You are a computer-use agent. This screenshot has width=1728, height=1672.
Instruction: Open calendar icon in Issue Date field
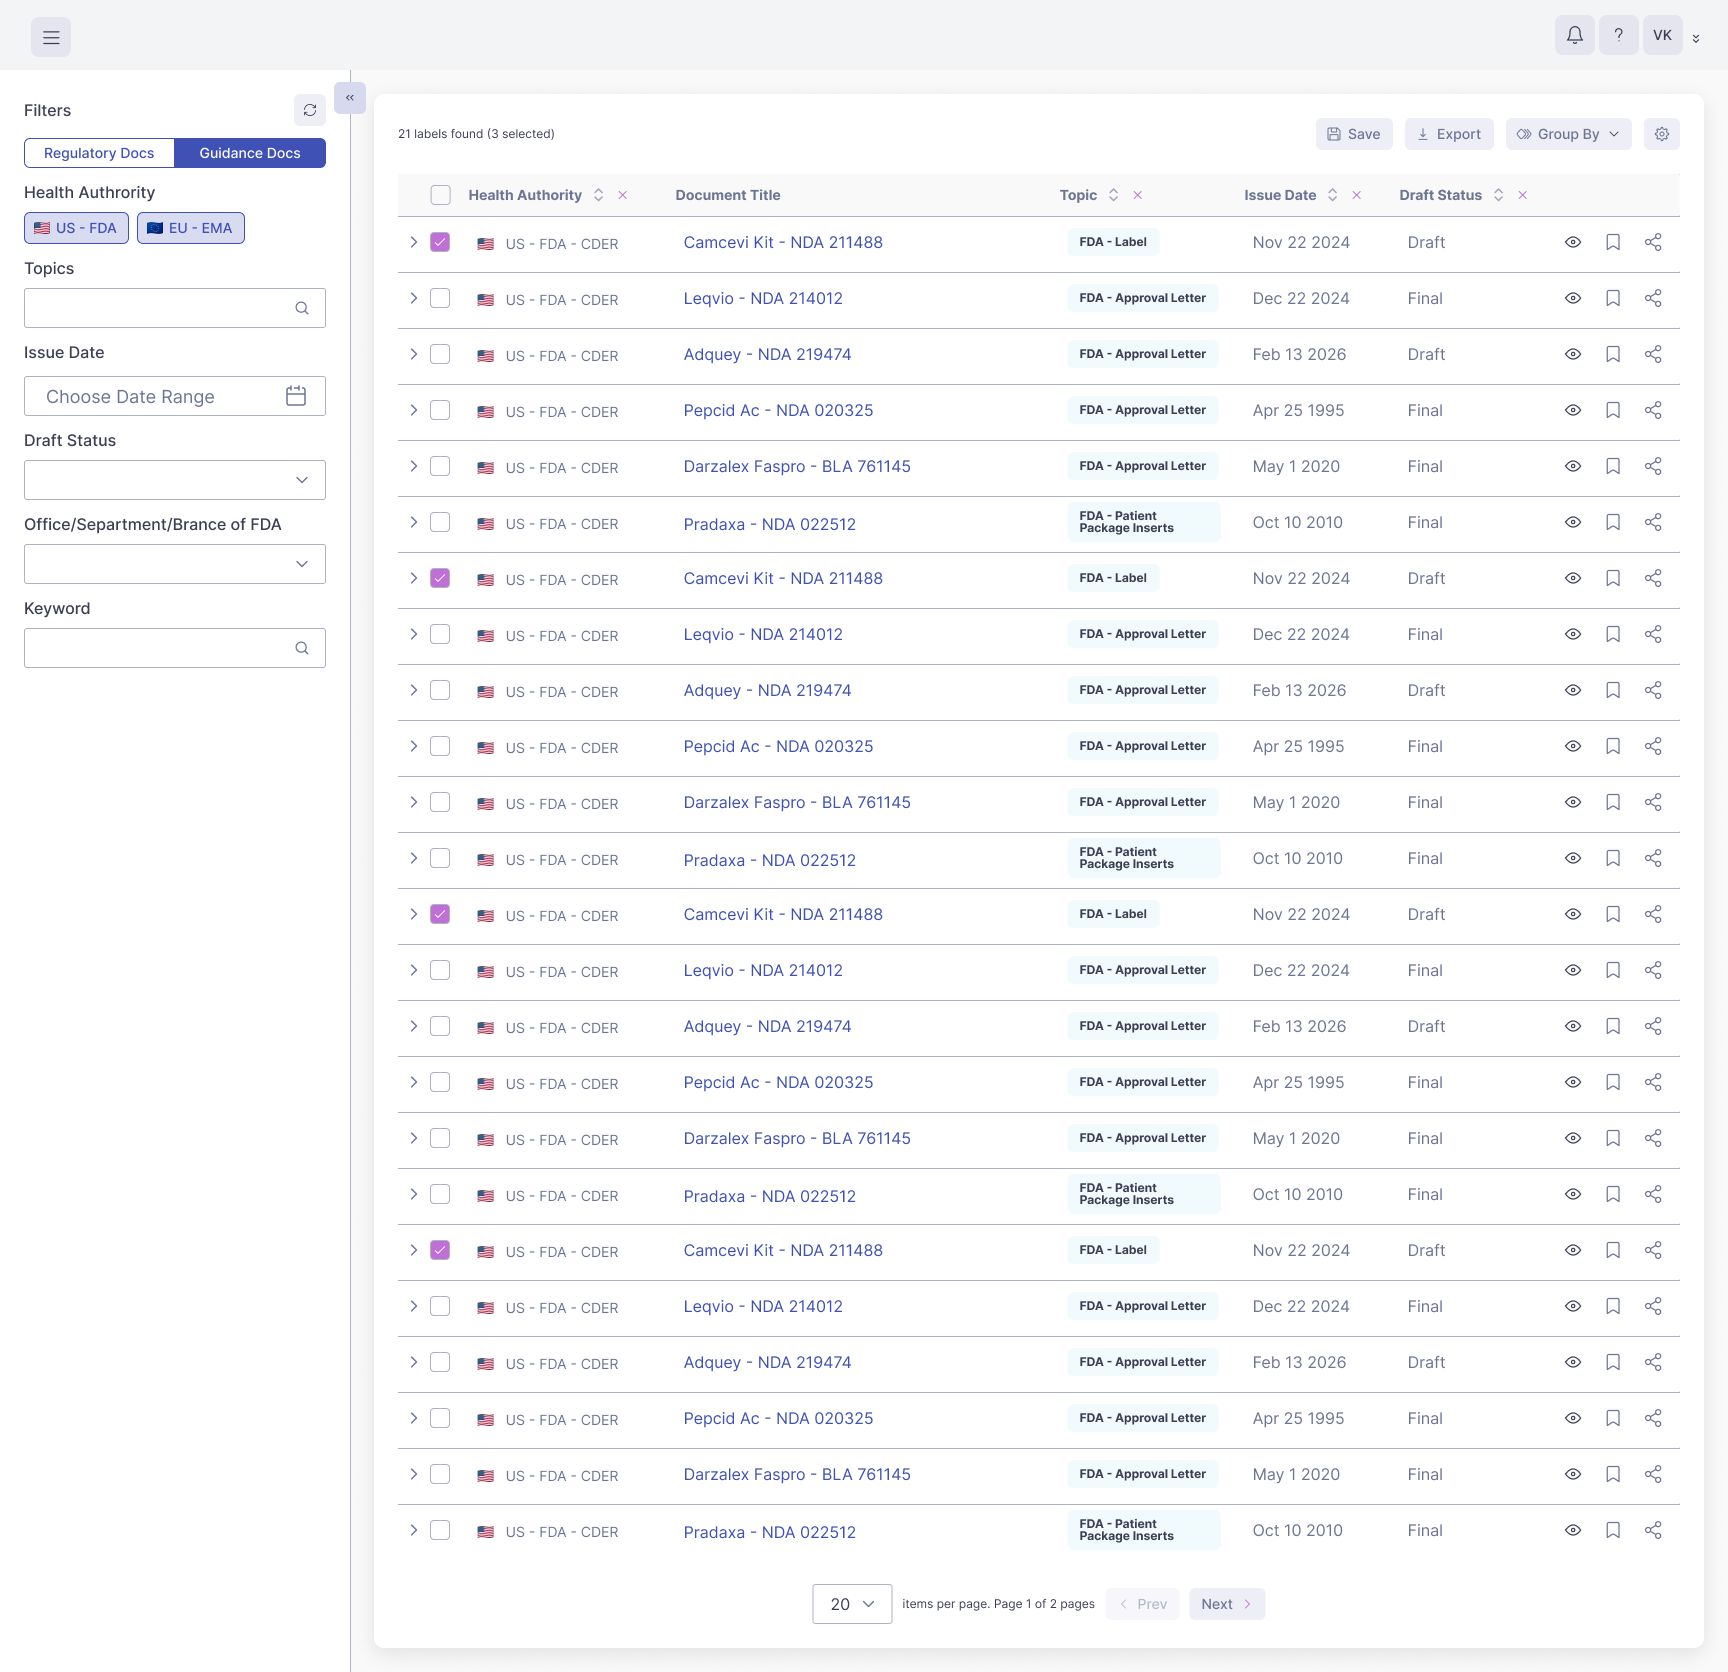[296, 396]
